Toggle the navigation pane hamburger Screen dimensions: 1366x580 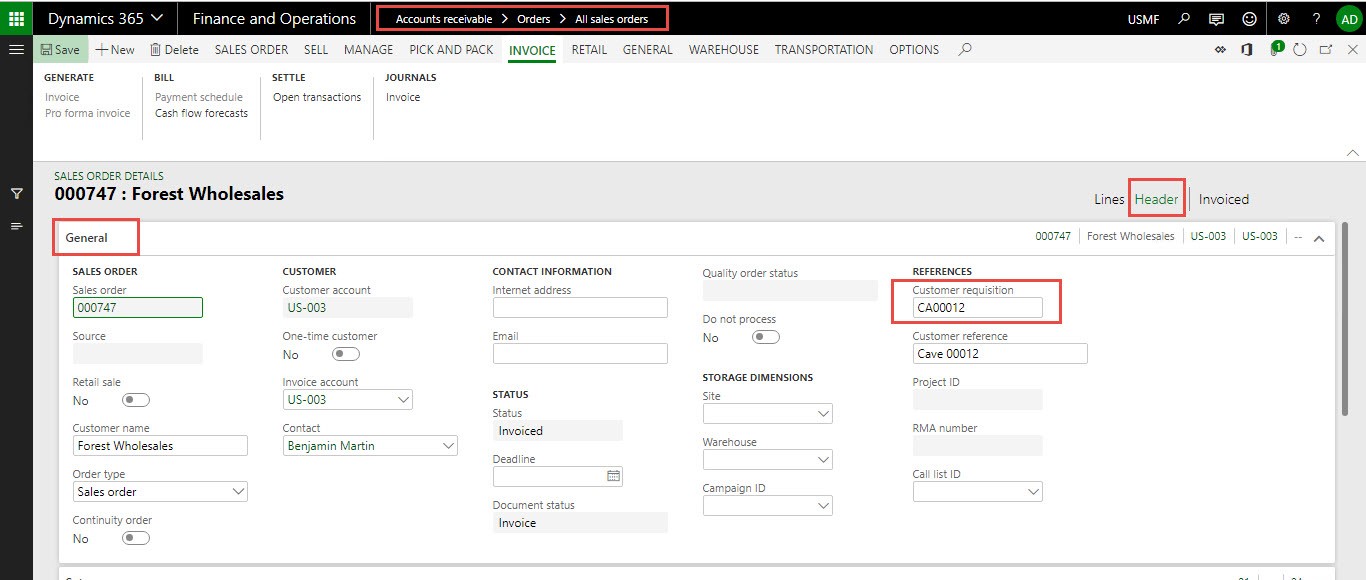pos(16,49)
